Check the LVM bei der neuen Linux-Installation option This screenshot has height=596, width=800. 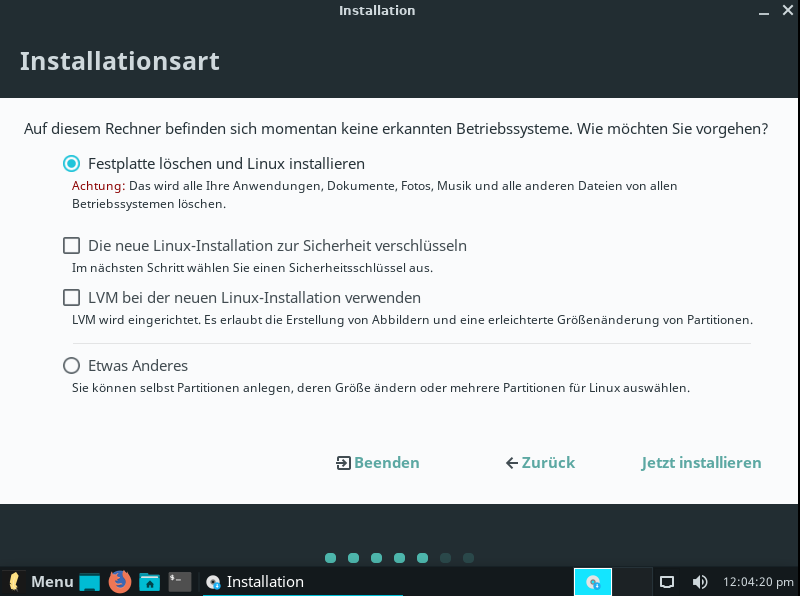71,297
